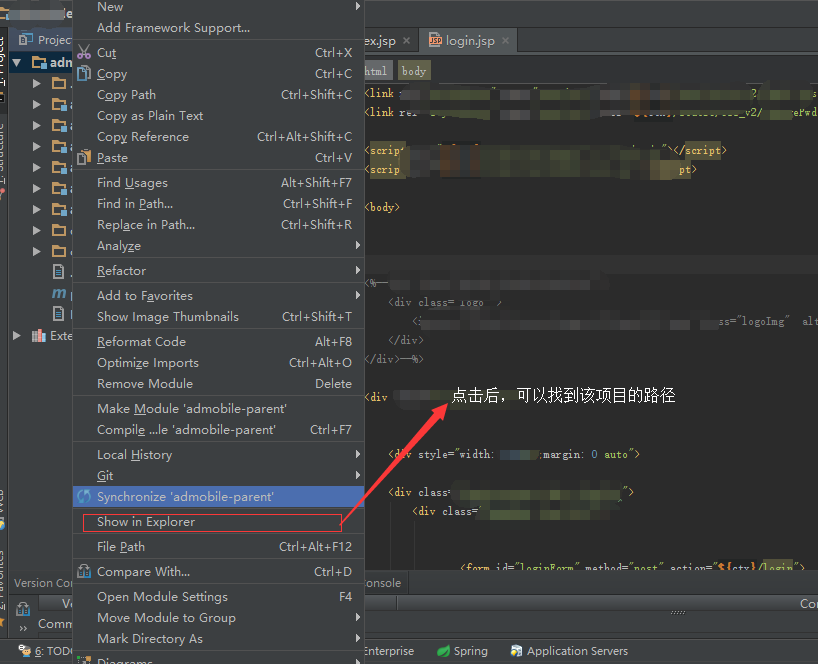
Task: Select Find in Path...
Action: pyautogui.click(x=219, y=204)
